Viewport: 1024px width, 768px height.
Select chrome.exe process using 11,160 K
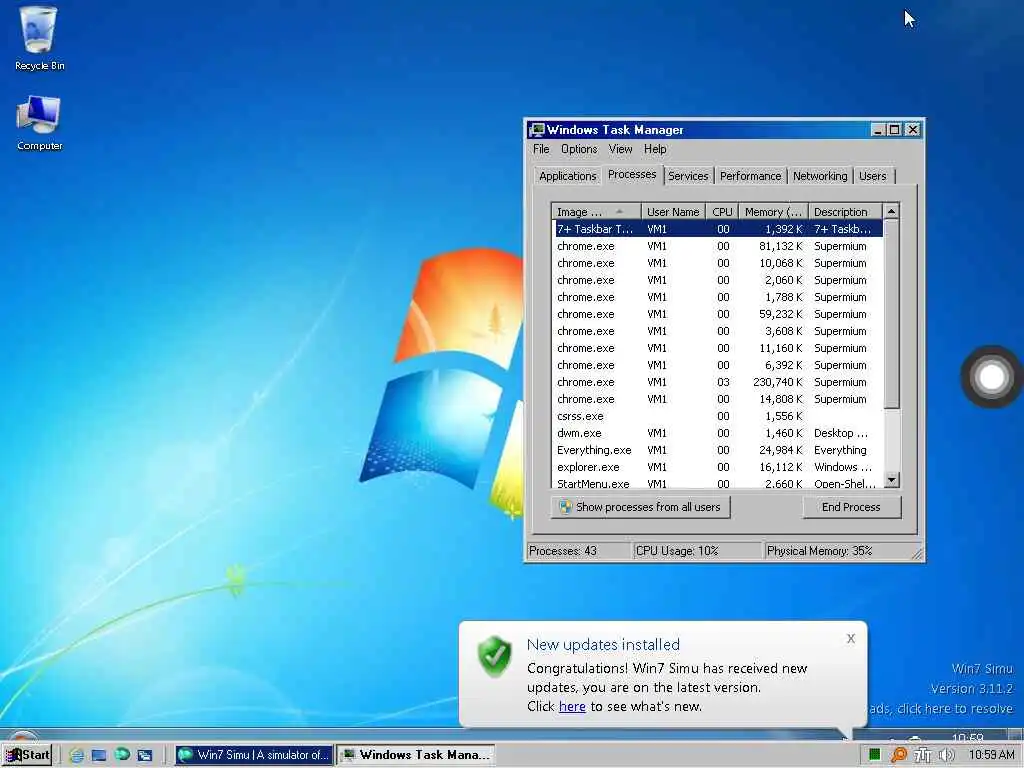[718, 348]
